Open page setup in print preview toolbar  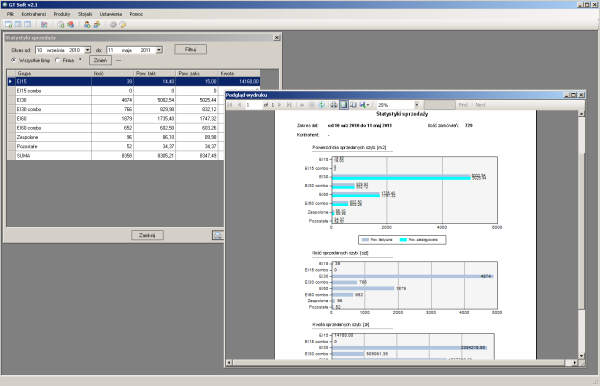(353, 105)
